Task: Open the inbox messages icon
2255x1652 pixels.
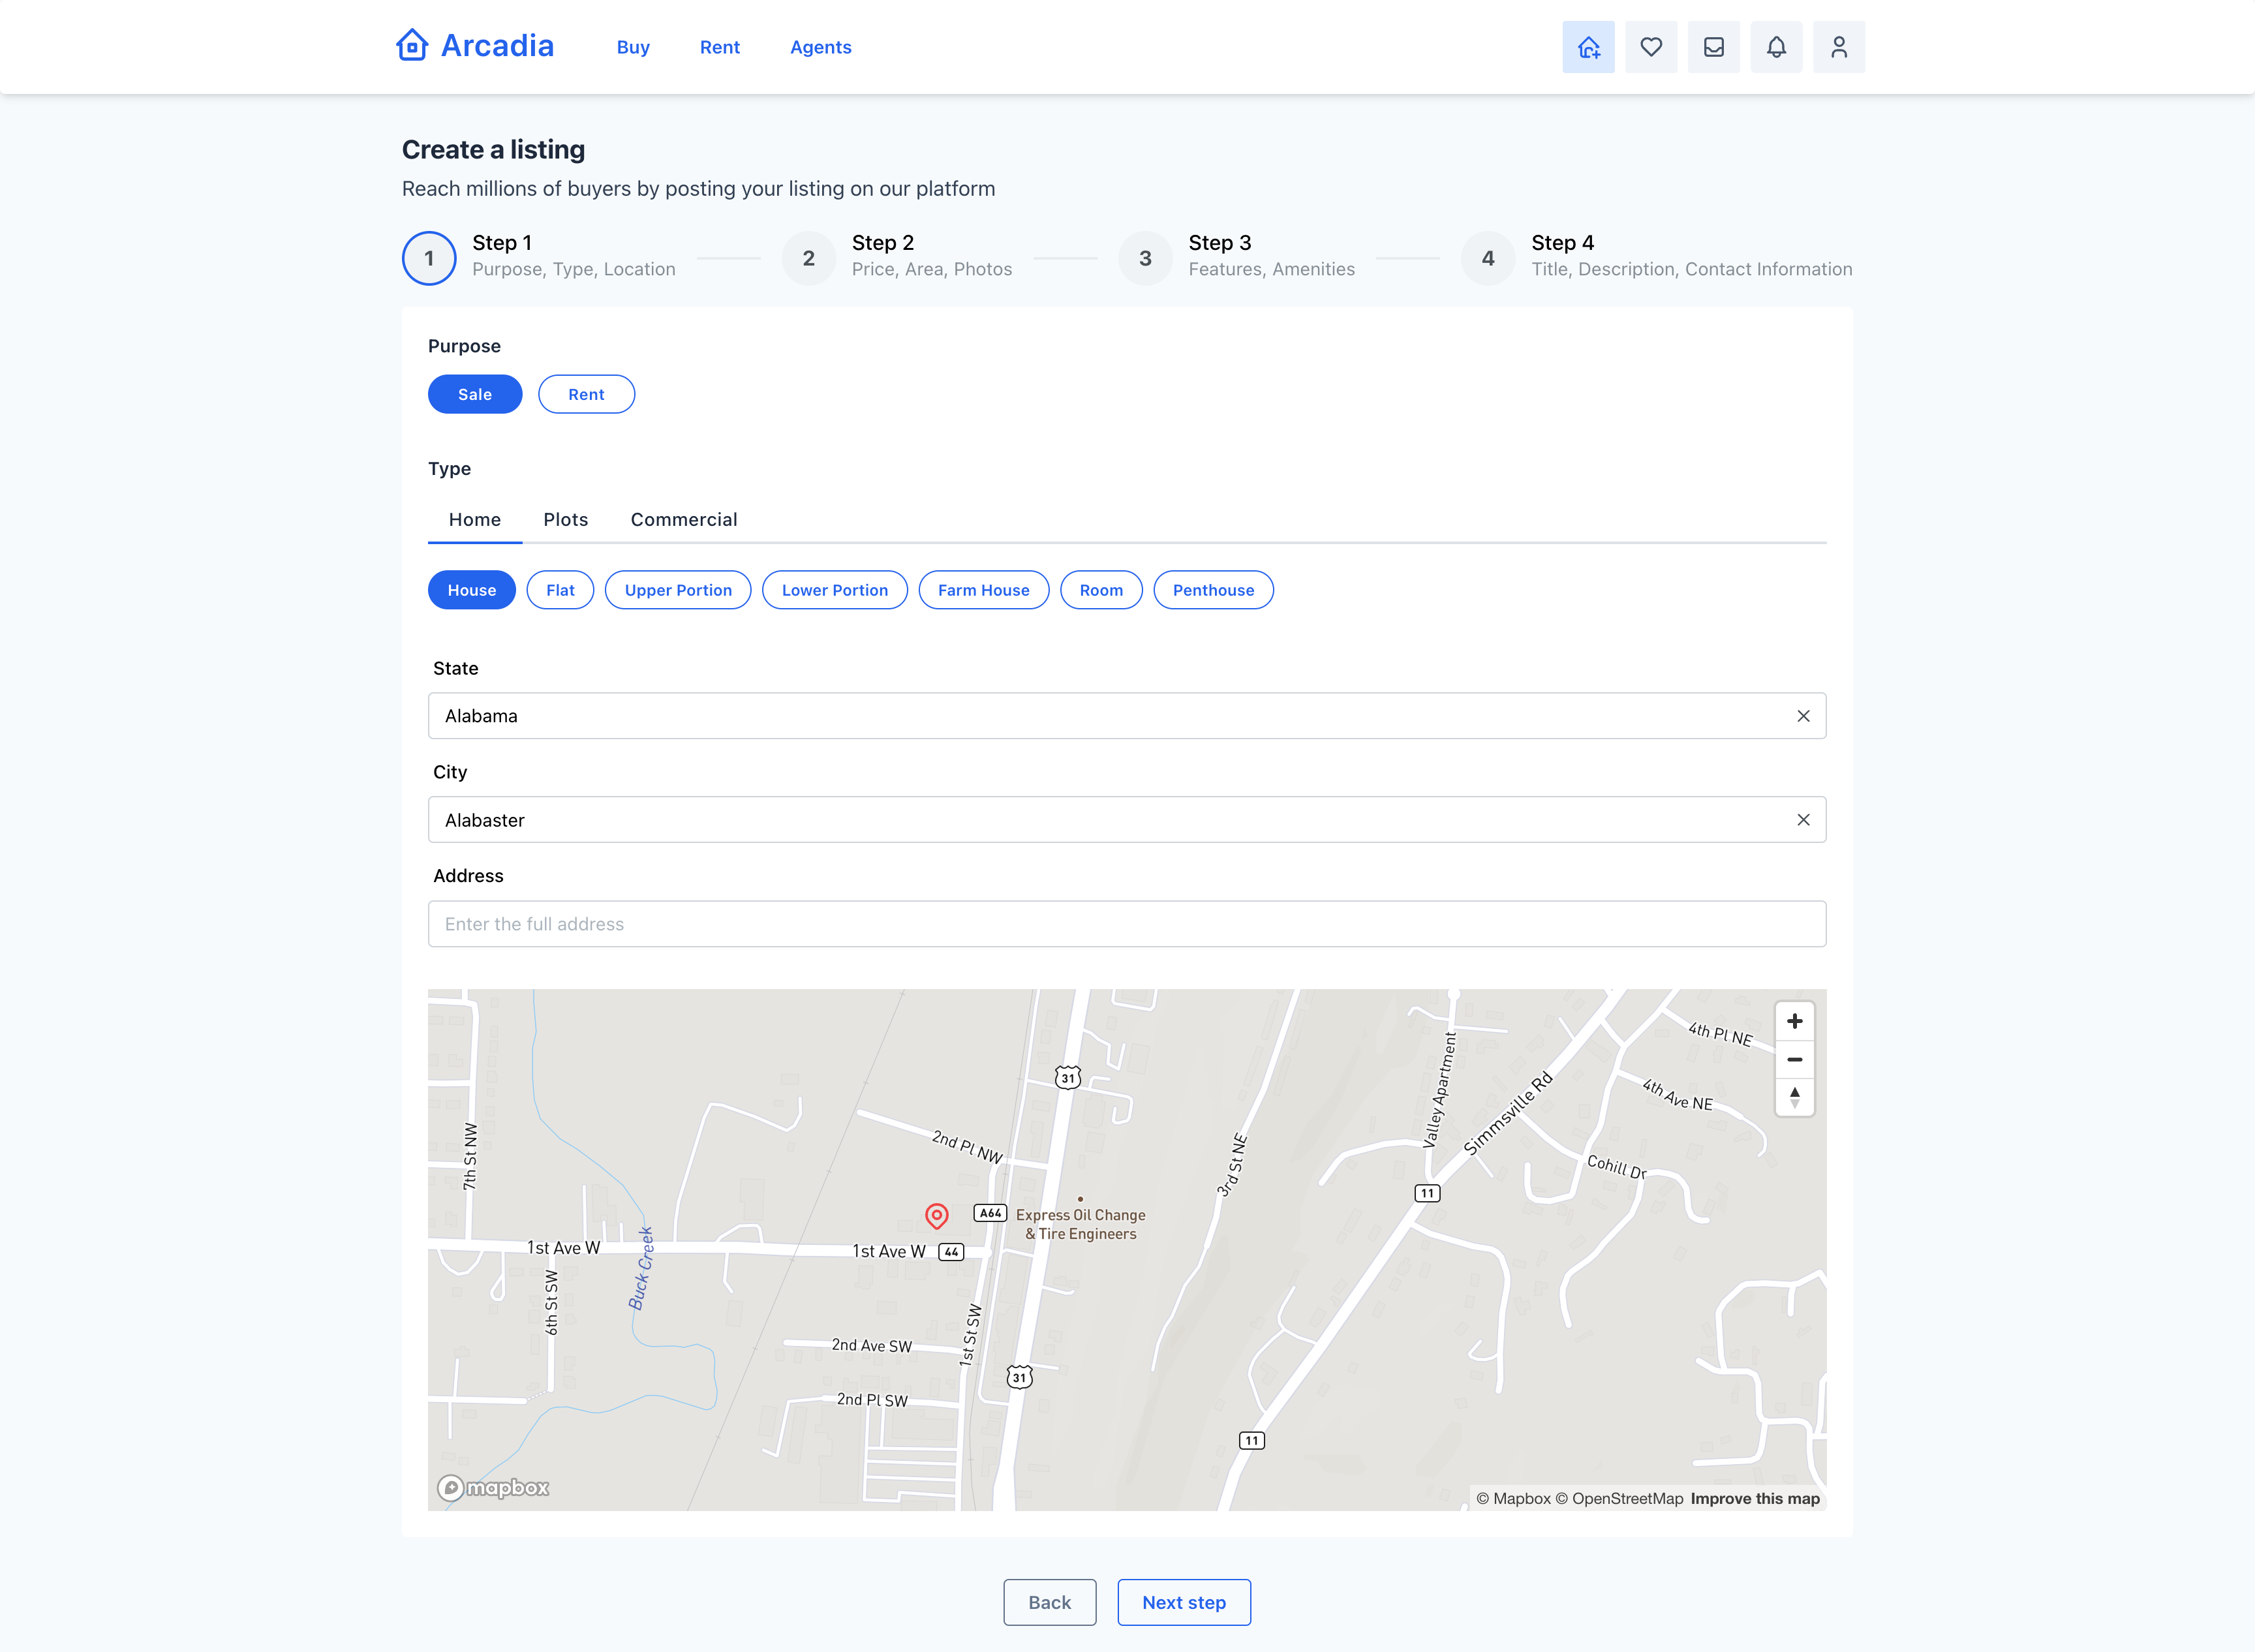Action: pos(1713,47)
